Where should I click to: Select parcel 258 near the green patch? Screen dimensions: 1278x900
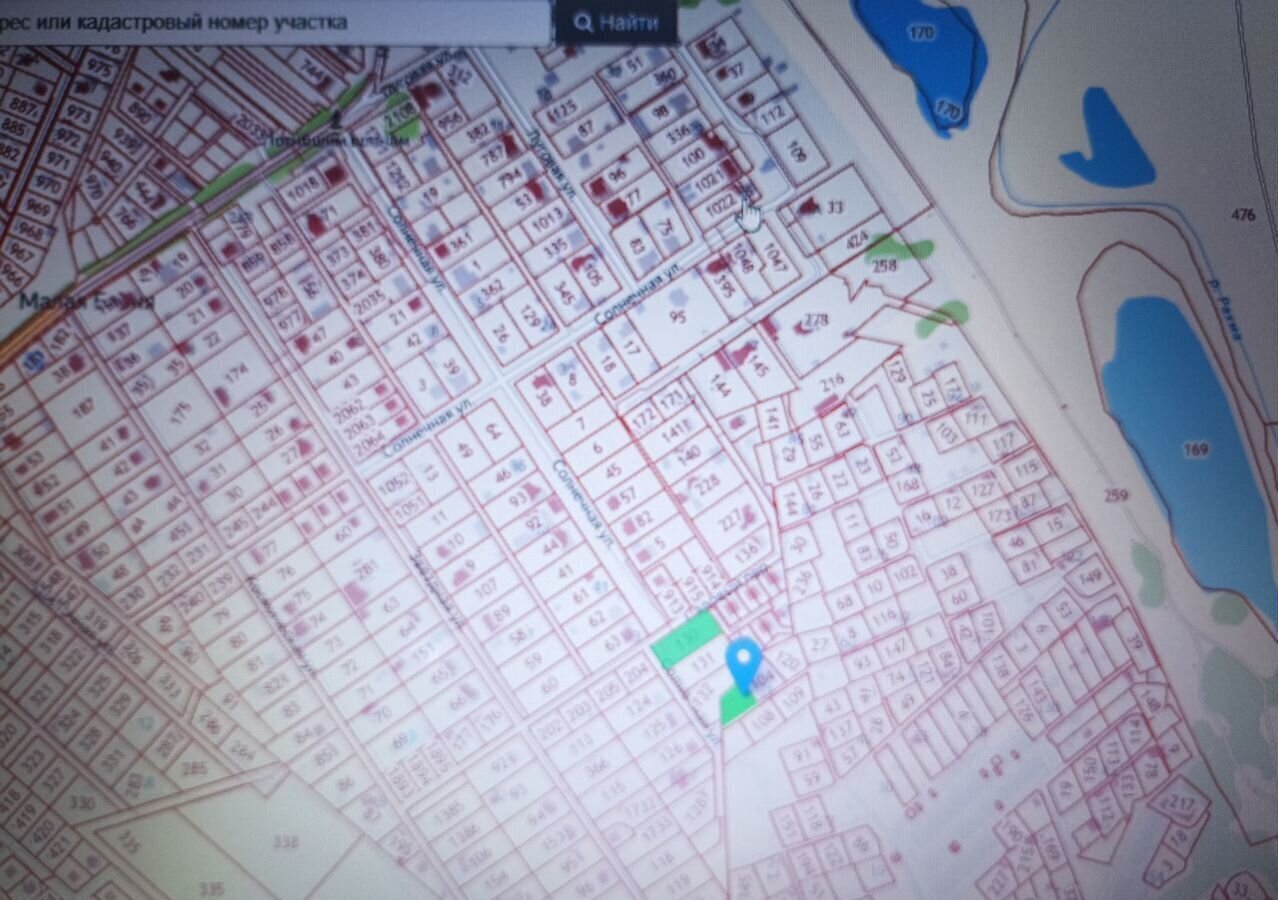pyautogui.click(x=884, y=266)
